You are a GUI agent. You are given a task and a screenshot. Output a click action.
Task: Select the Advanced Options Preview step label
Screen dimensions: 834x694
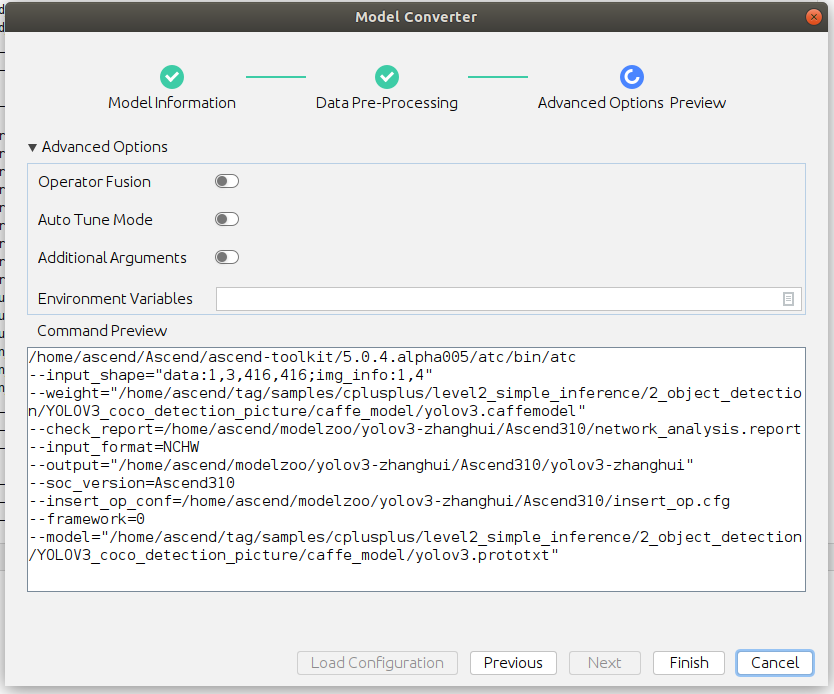(632, 103)
